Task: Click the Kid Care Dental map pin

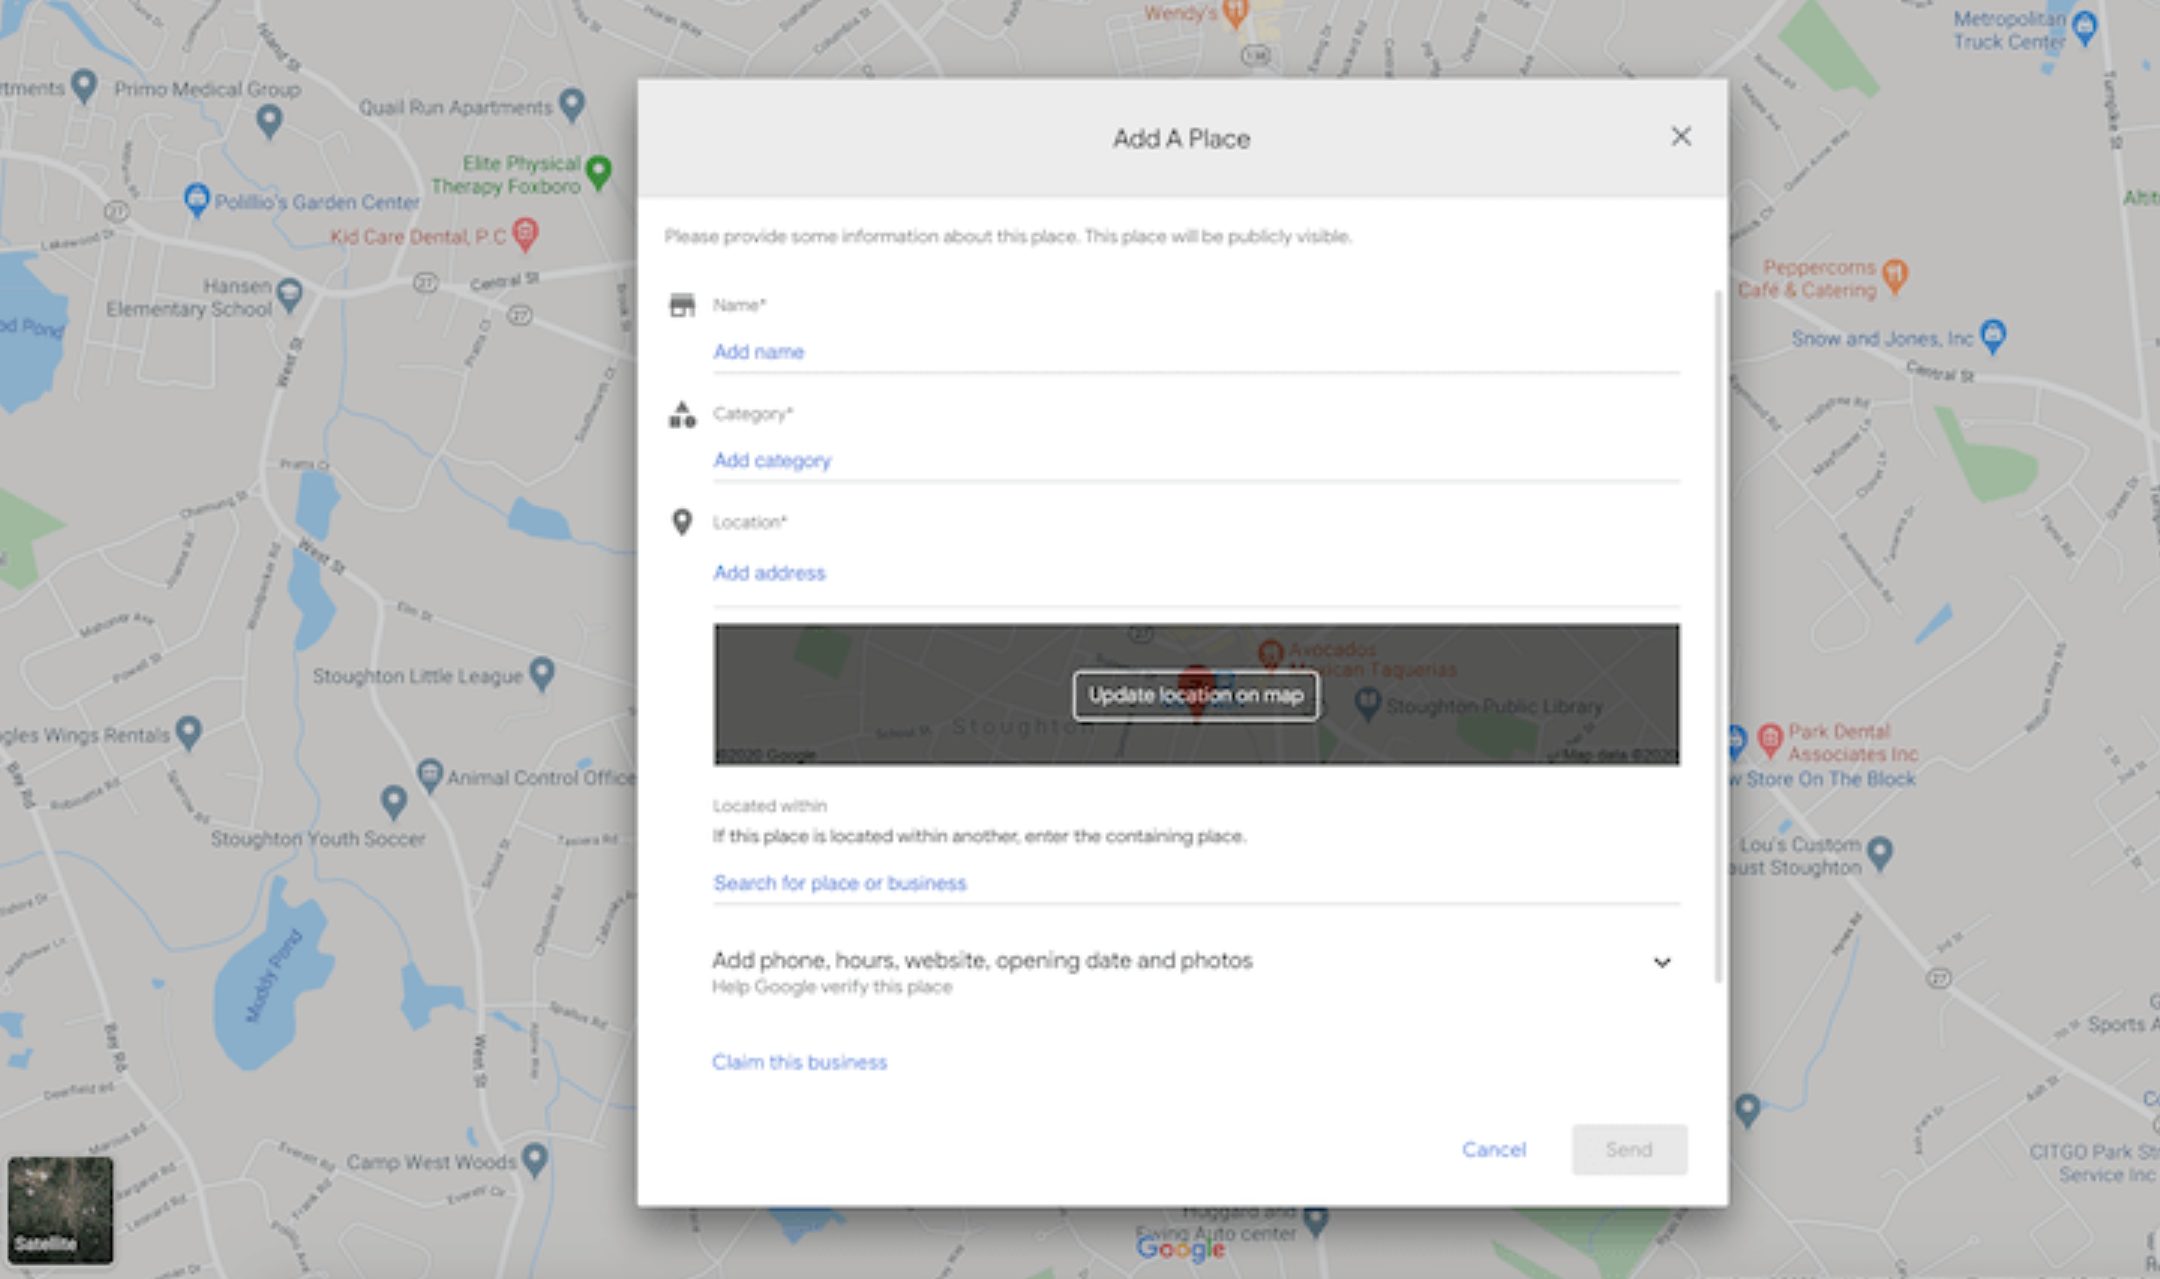Action: [x=525, y=235]
